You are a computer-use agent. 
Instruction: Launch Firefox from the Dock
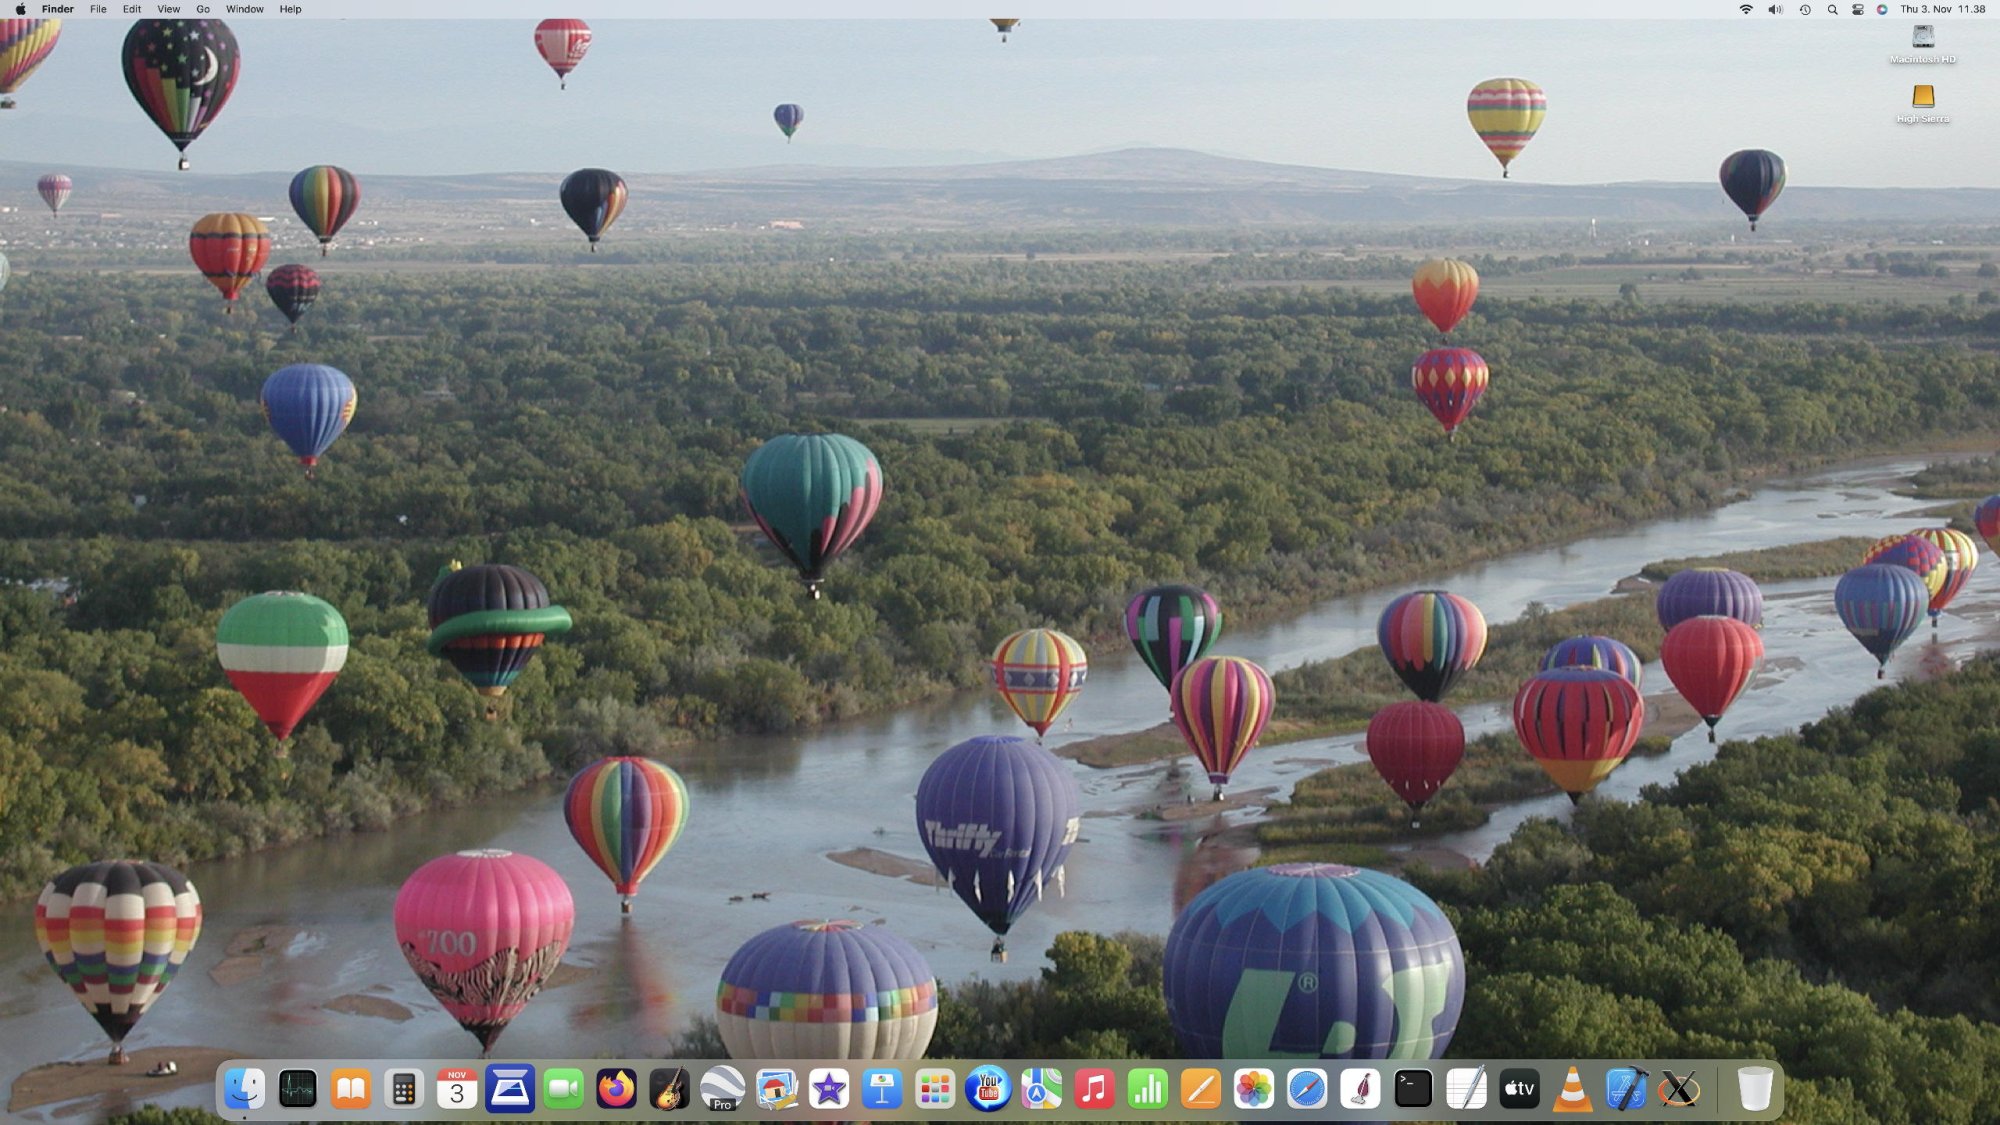point(616,1089)
